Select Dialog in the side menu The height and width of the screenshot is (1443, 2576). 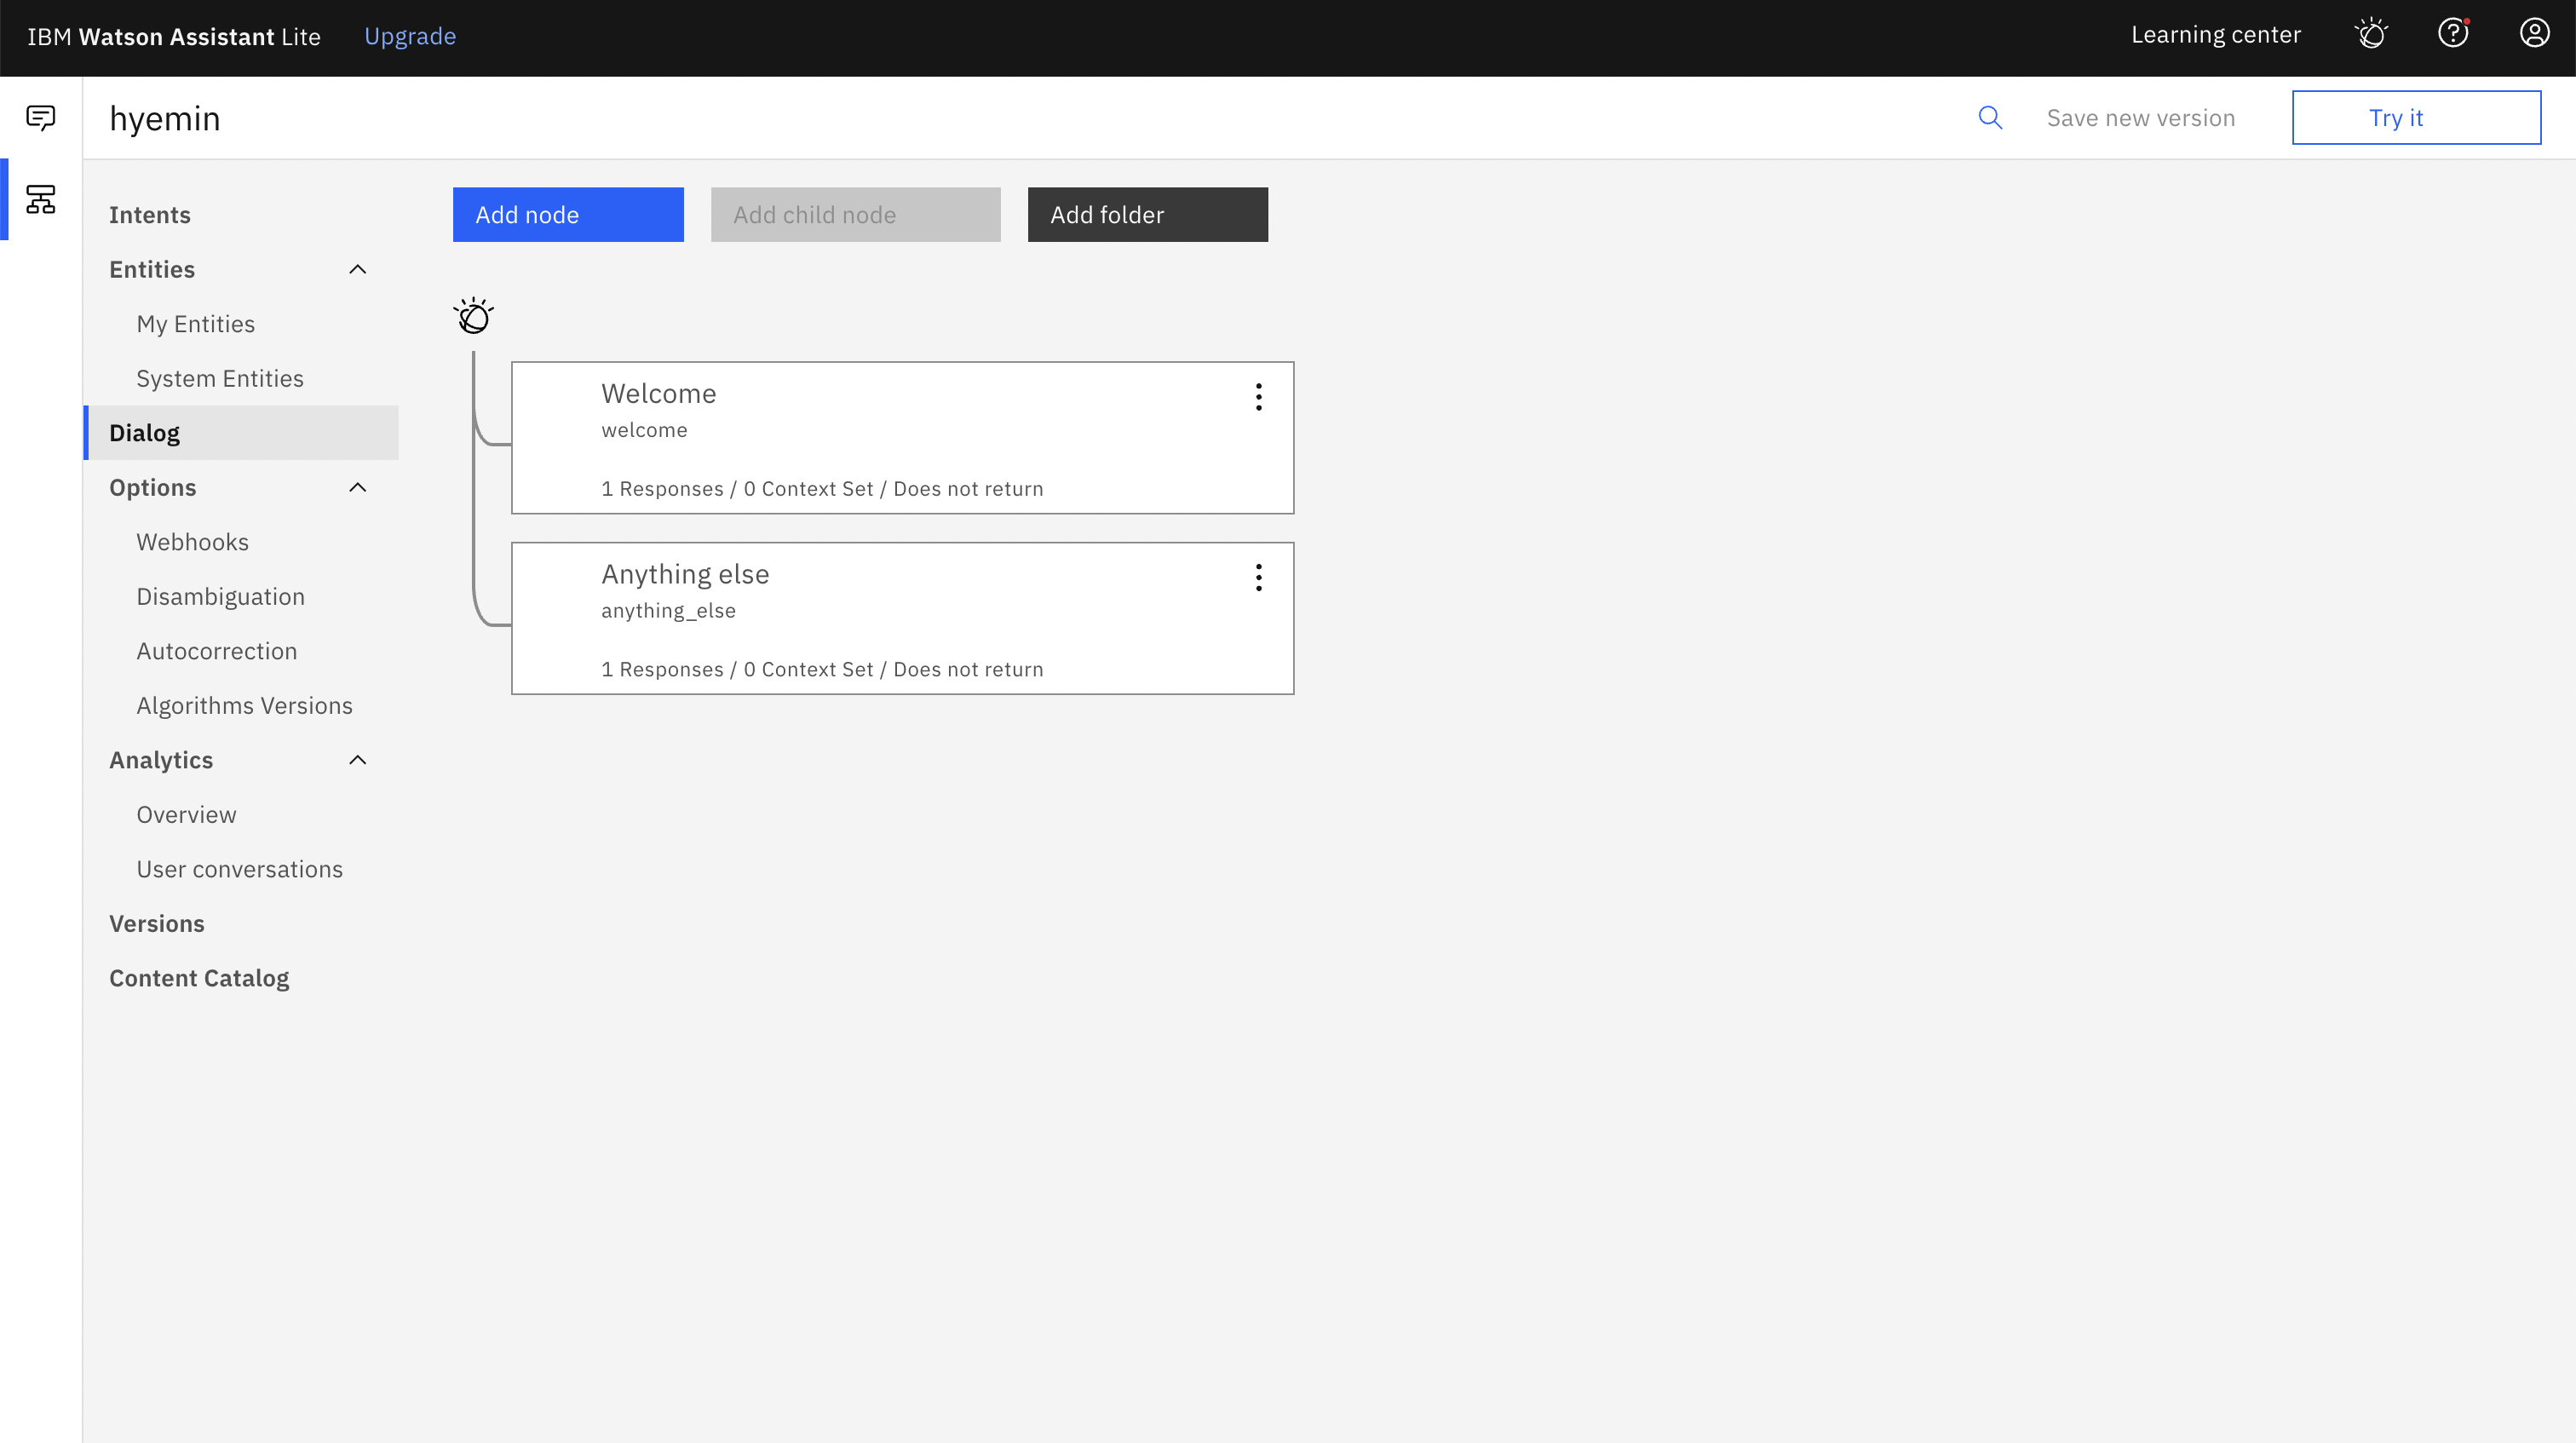[x=241, y=433]
